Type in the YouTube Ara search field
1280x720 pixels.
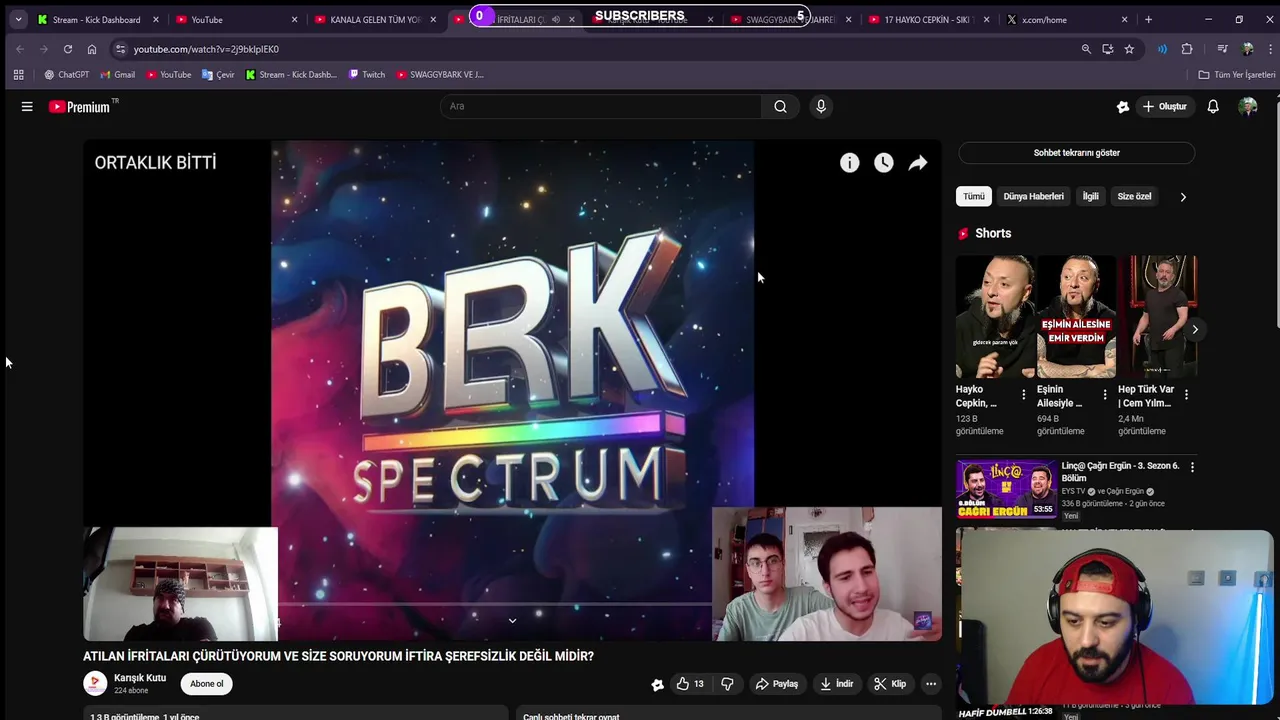600,107
